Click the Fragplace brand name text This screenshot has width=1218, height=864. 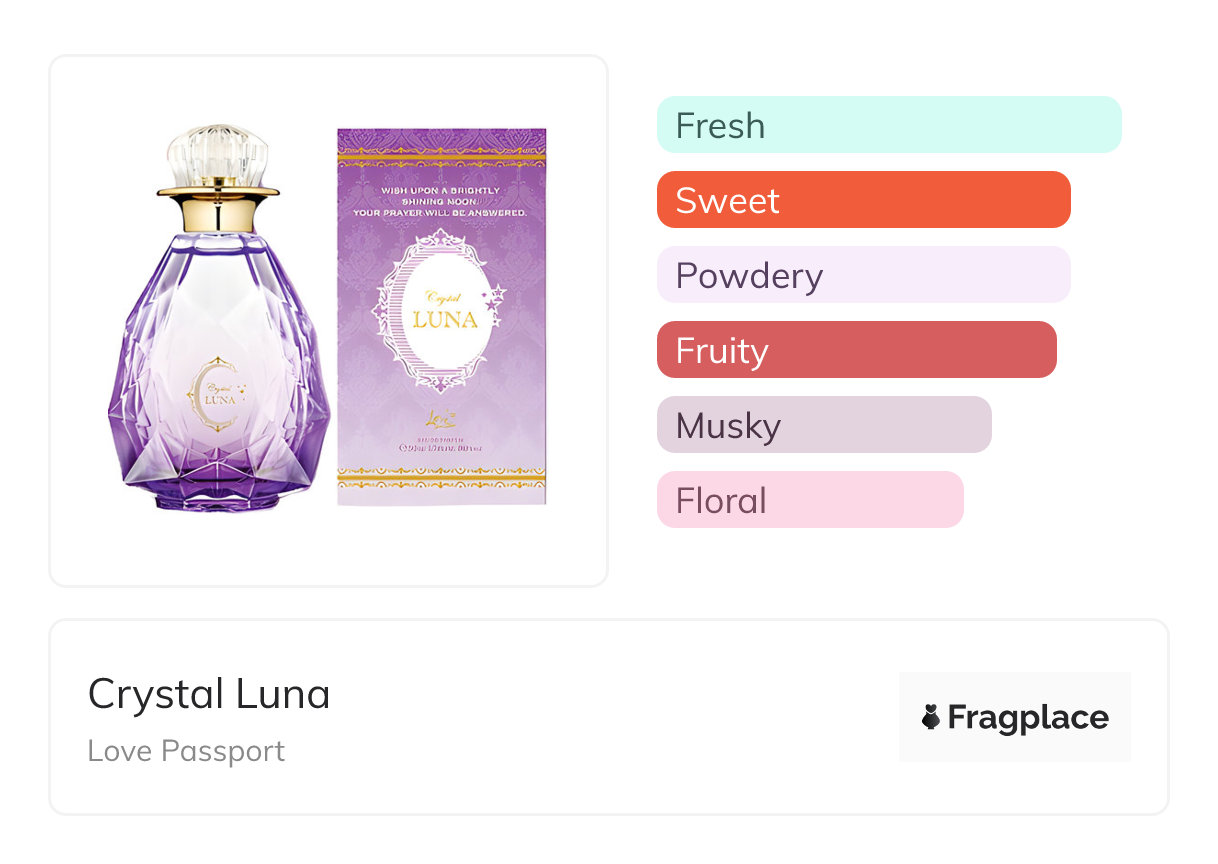coord(1028,717)
